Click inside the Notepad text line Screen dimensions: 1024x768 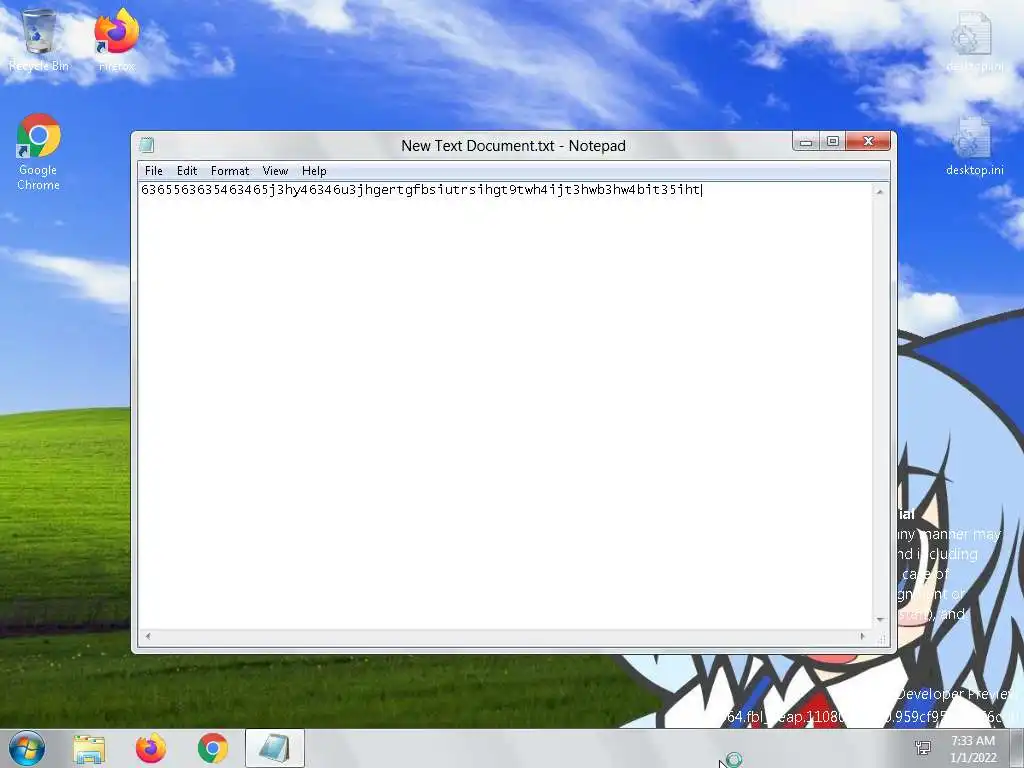click(x=421, y=190)
